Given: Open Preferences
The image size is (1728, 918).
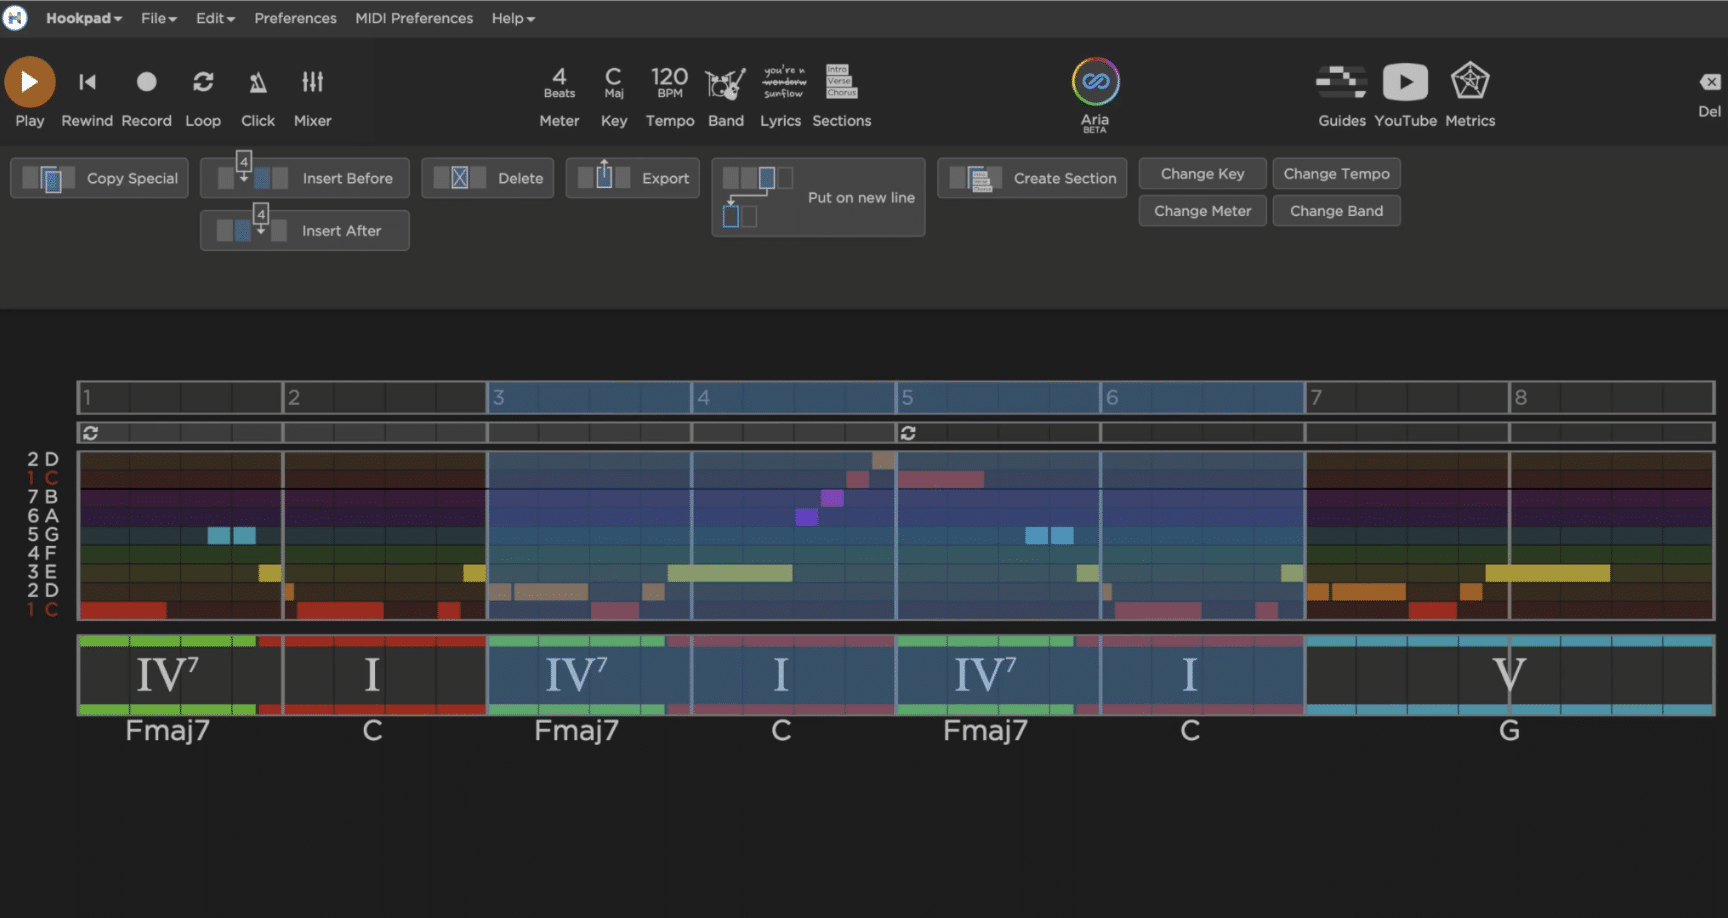Looking at the screenshot, I should coord(295,18).
